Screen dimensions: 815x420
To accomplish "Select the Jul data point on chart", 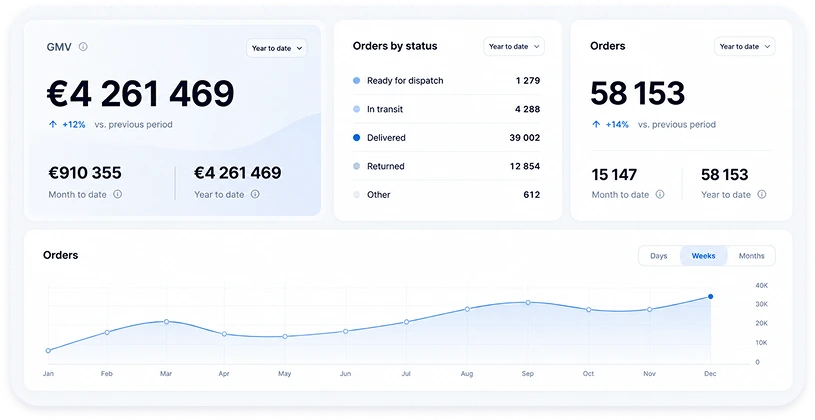I will [x=406, y=322].
